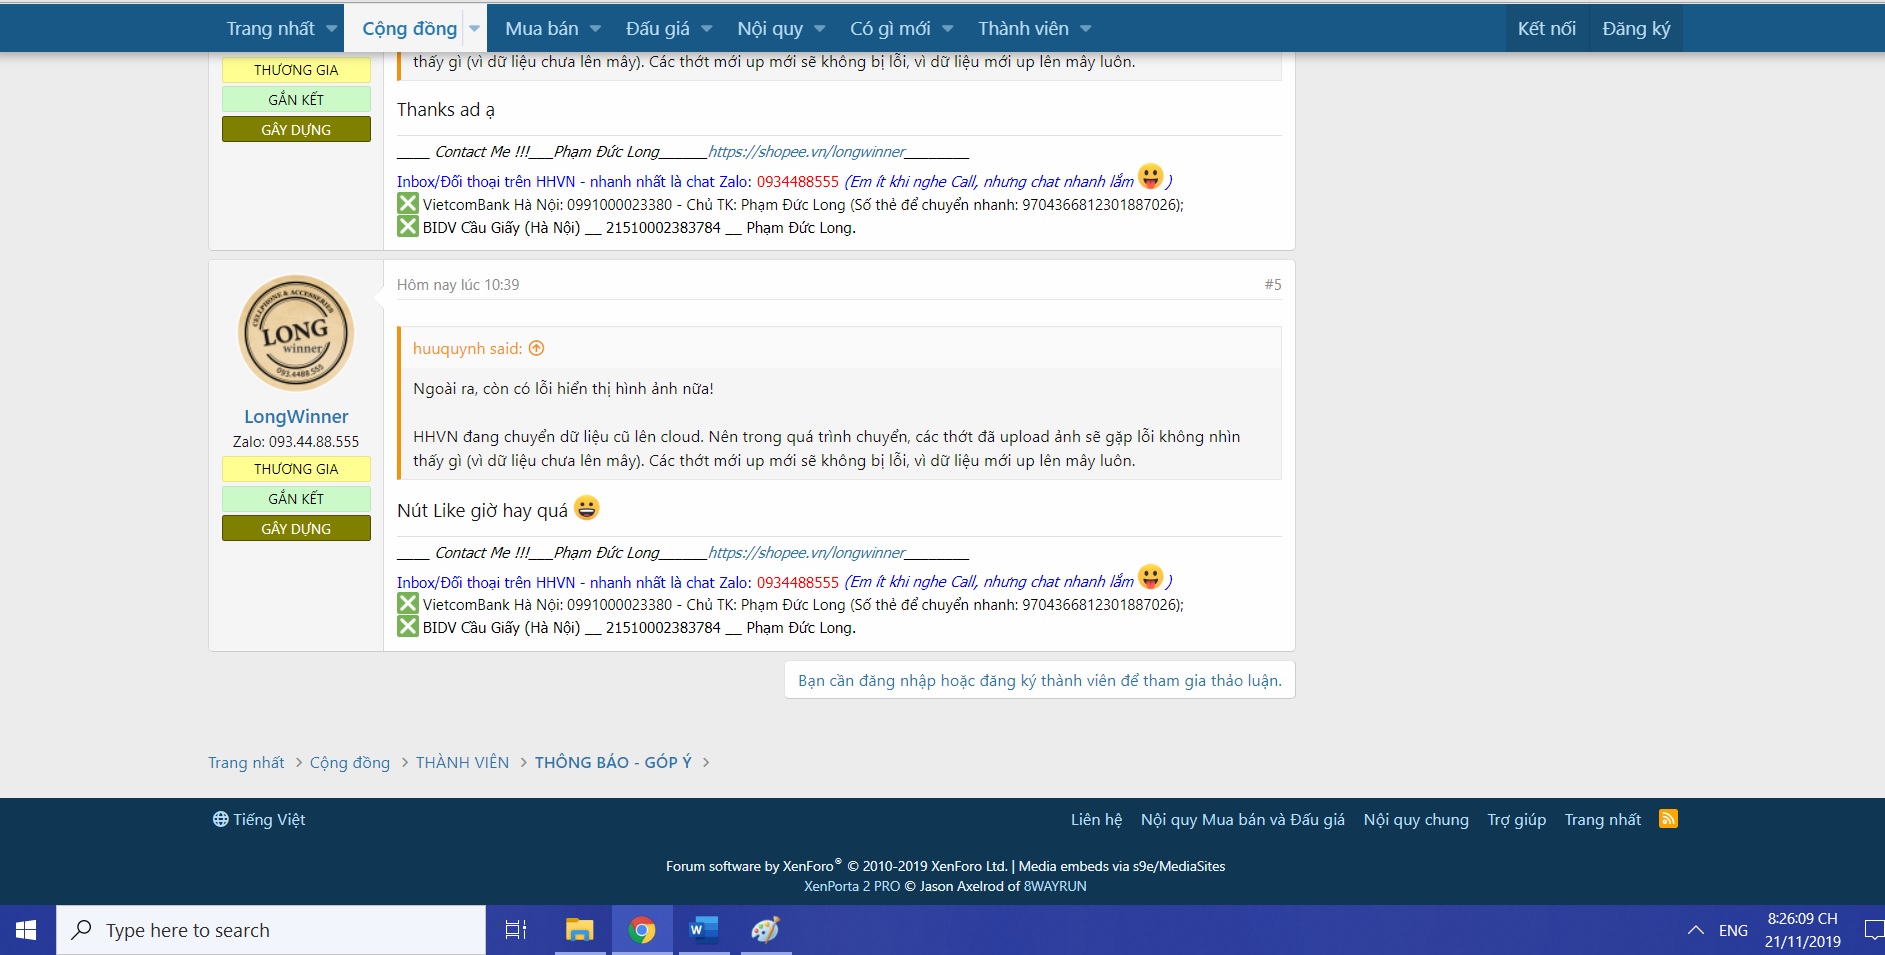Click the Tiếng Việt language globe icon
This screenshot has width=1885, height=955.
(220, 819)
